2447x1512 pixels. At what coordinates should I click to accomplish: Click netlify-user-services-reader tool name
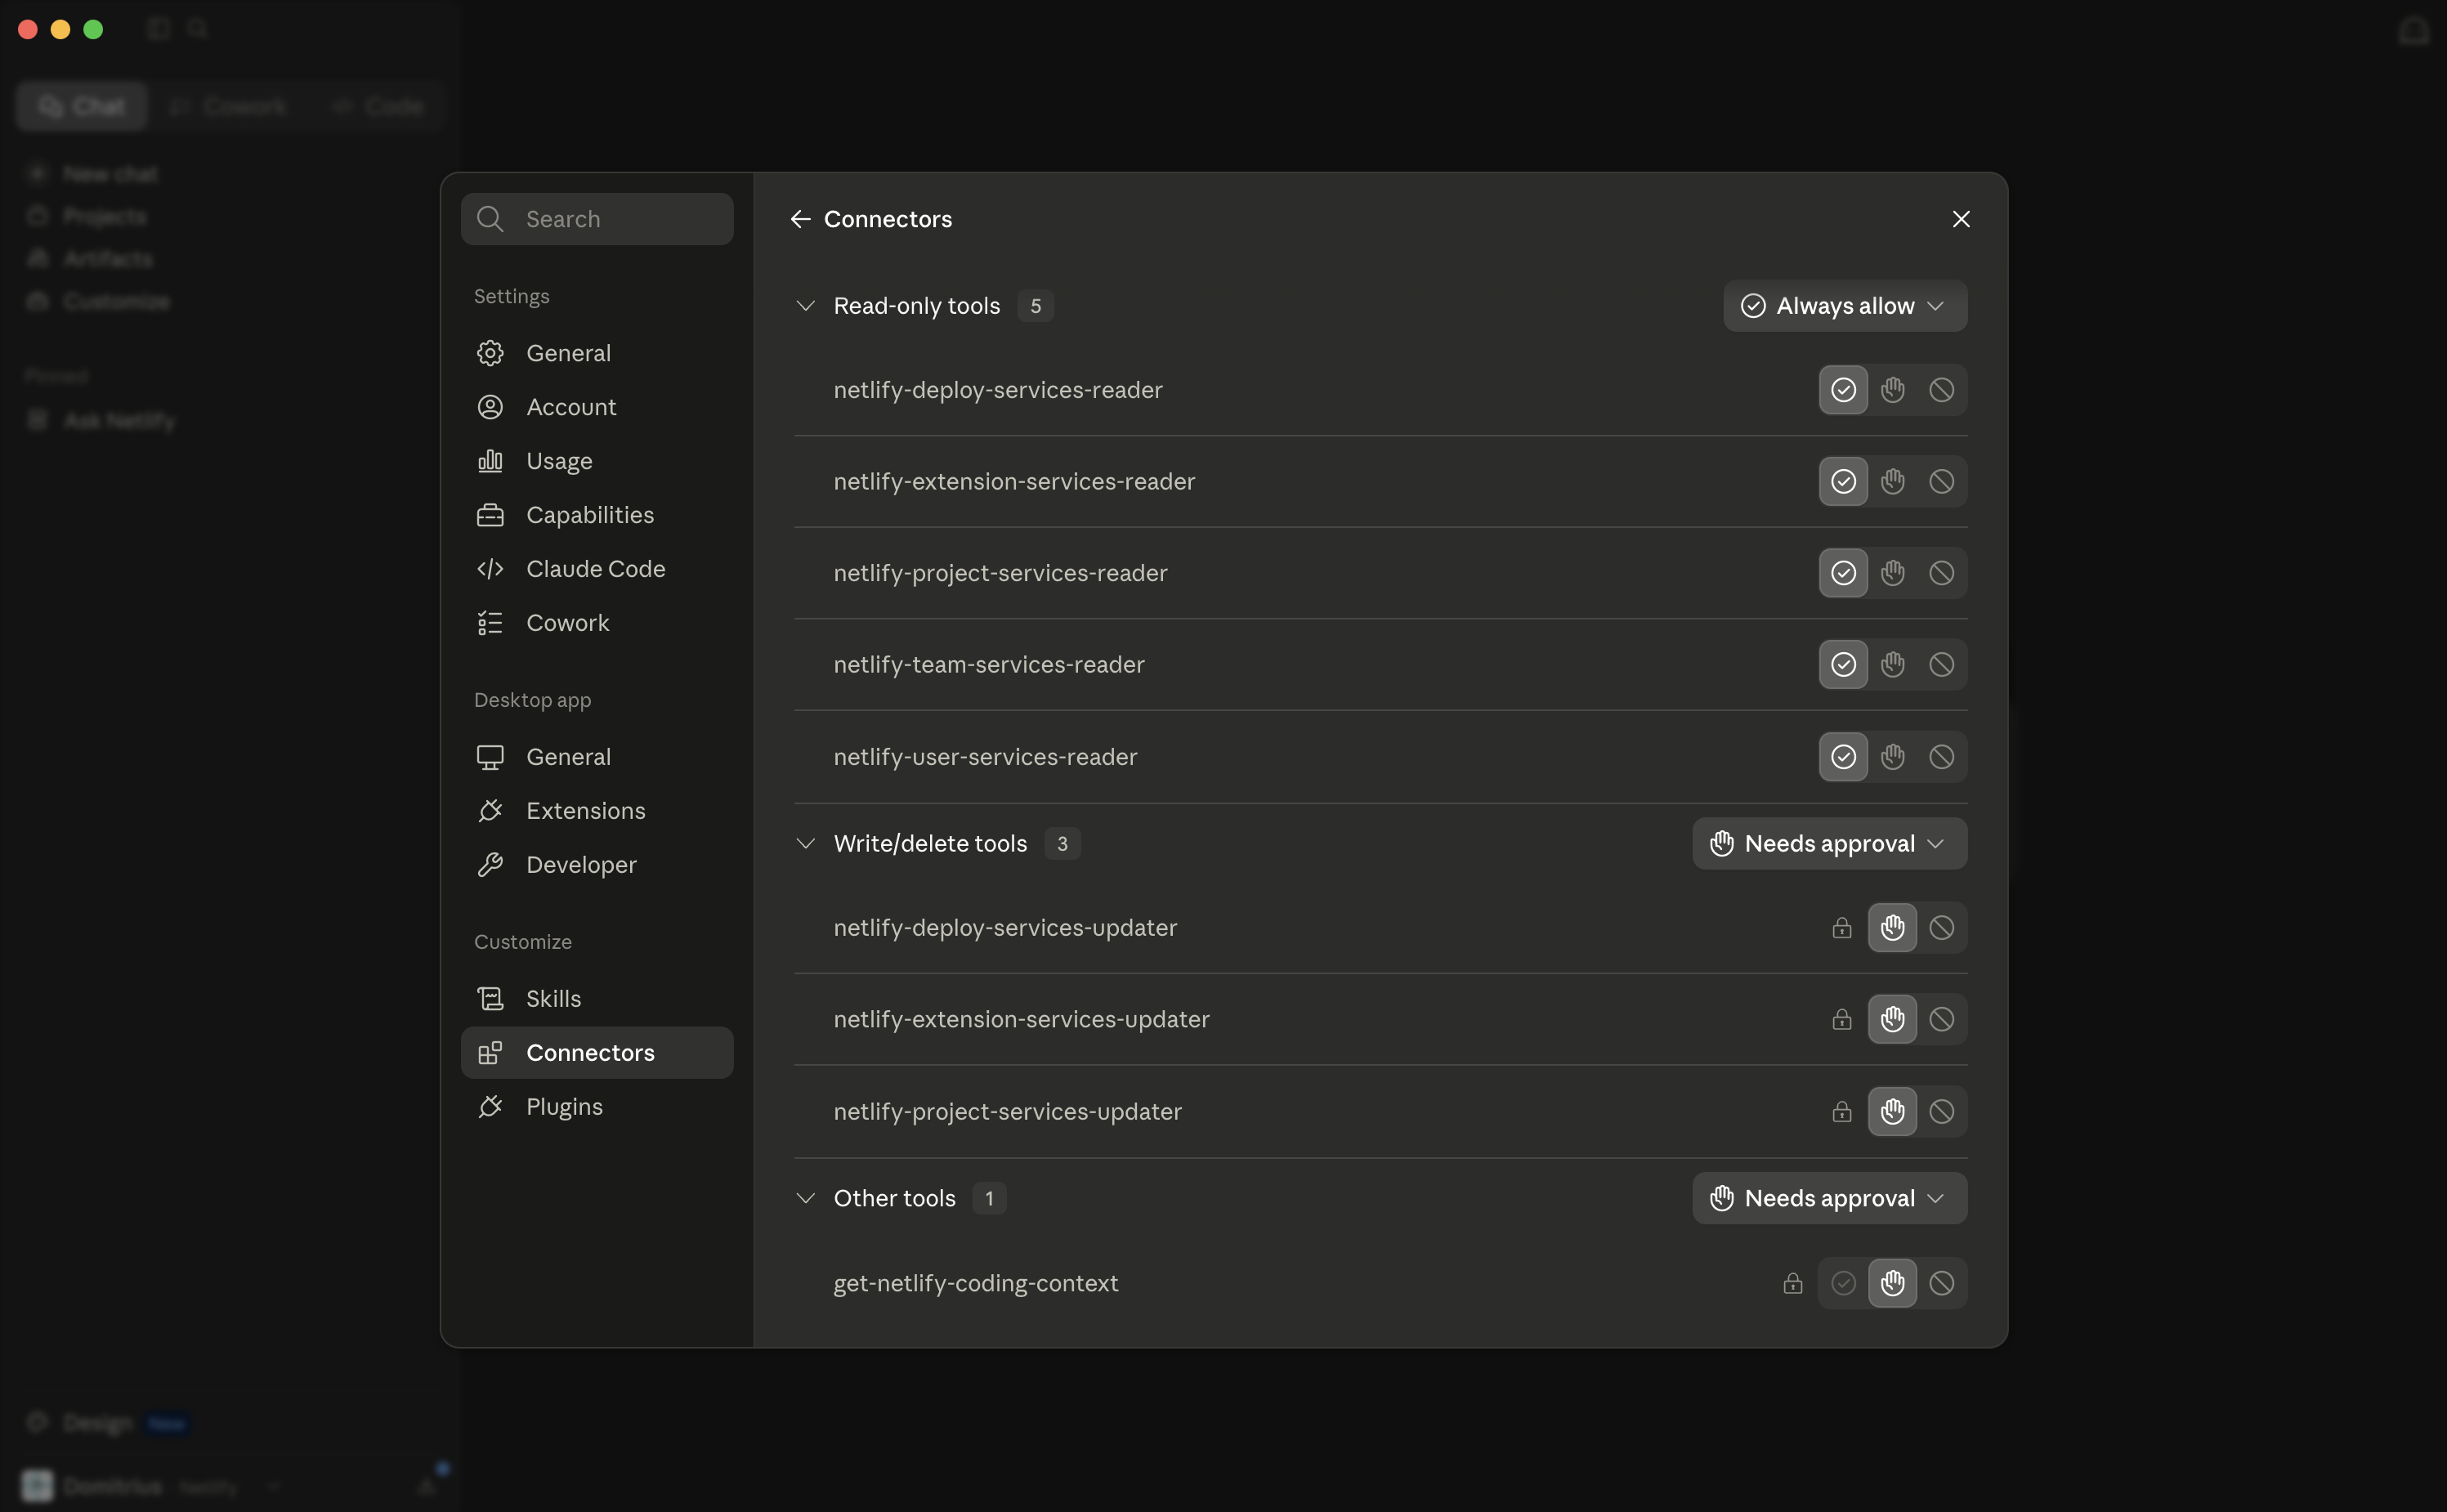(985, 757)
